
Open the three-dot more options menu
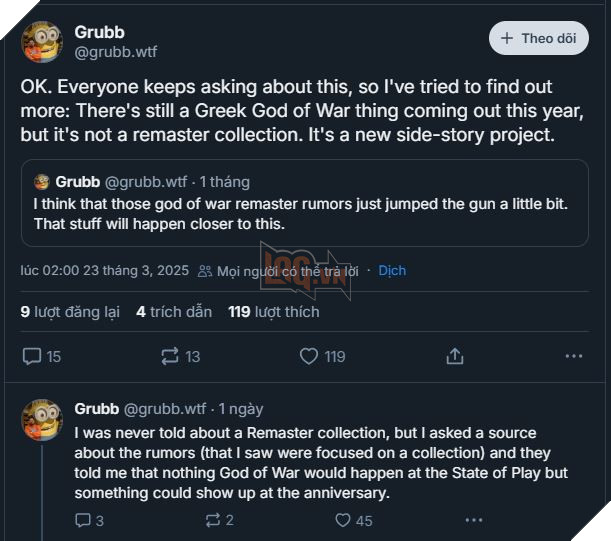tap(573, 356)
